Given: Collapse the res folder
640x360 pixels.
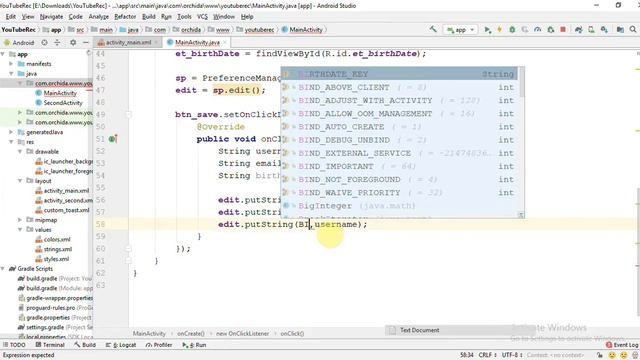Looking at the screenshot, I should 11,142.
